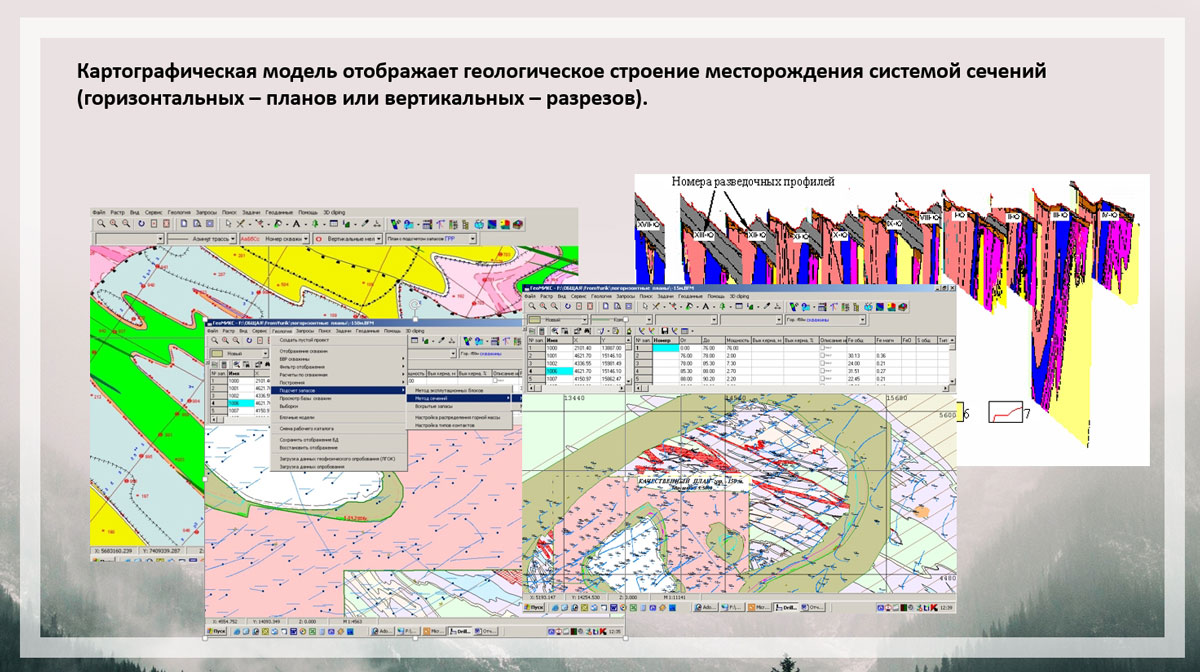
Task: Select text 'A' tool in back map window
Action: [296, 223]
